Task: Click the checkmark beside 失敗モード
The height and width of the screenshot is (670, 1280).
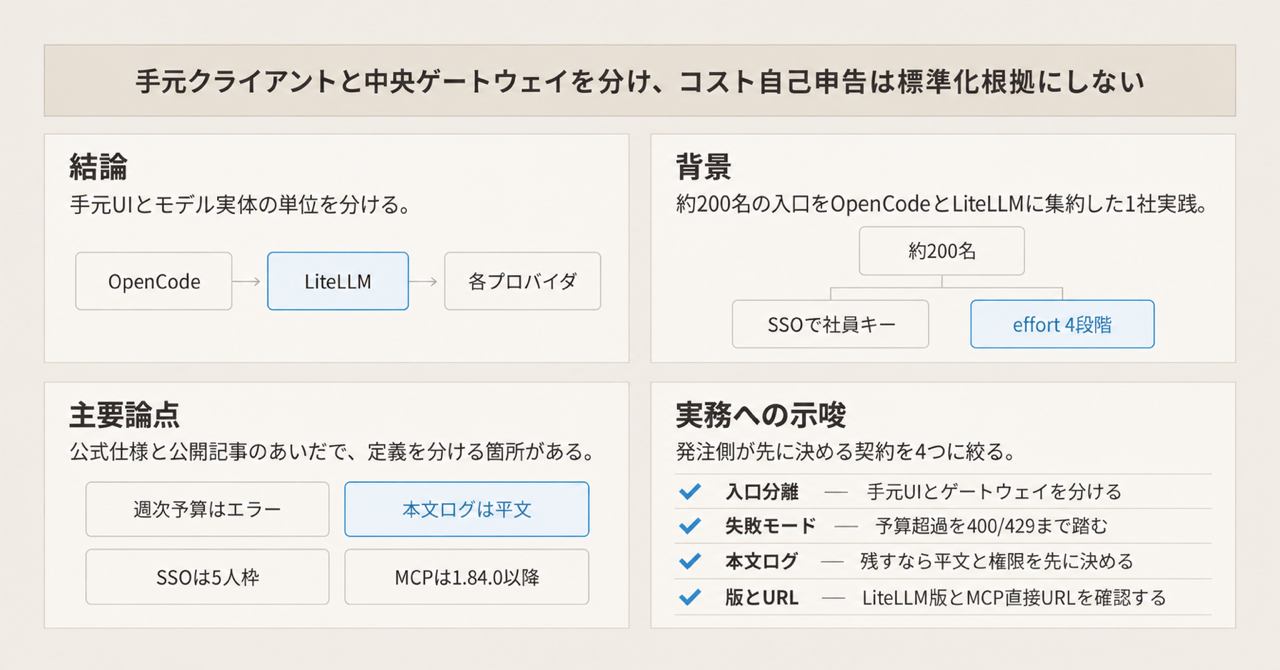Action: click(689, 526)
